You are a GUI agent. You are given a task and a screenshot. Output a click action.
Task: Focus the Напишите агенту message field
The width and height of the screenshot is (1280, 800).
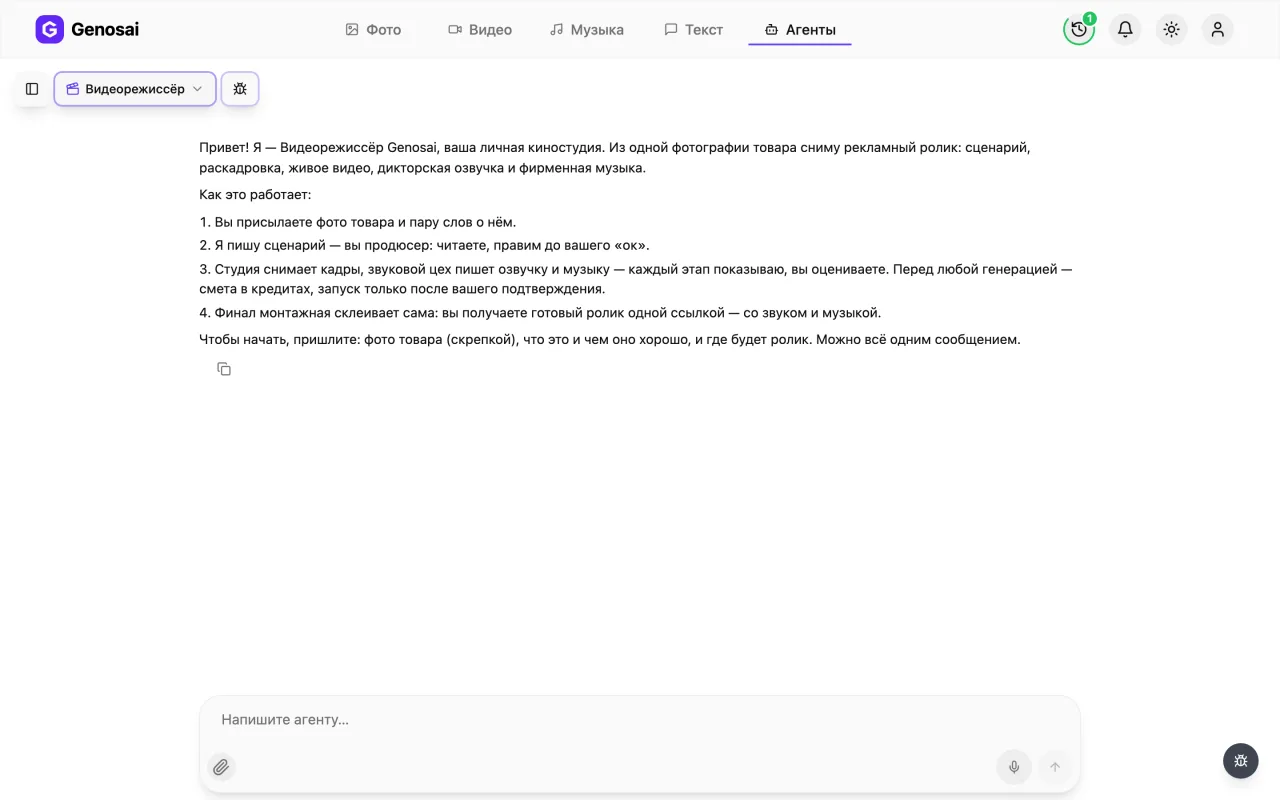[640, 720]
